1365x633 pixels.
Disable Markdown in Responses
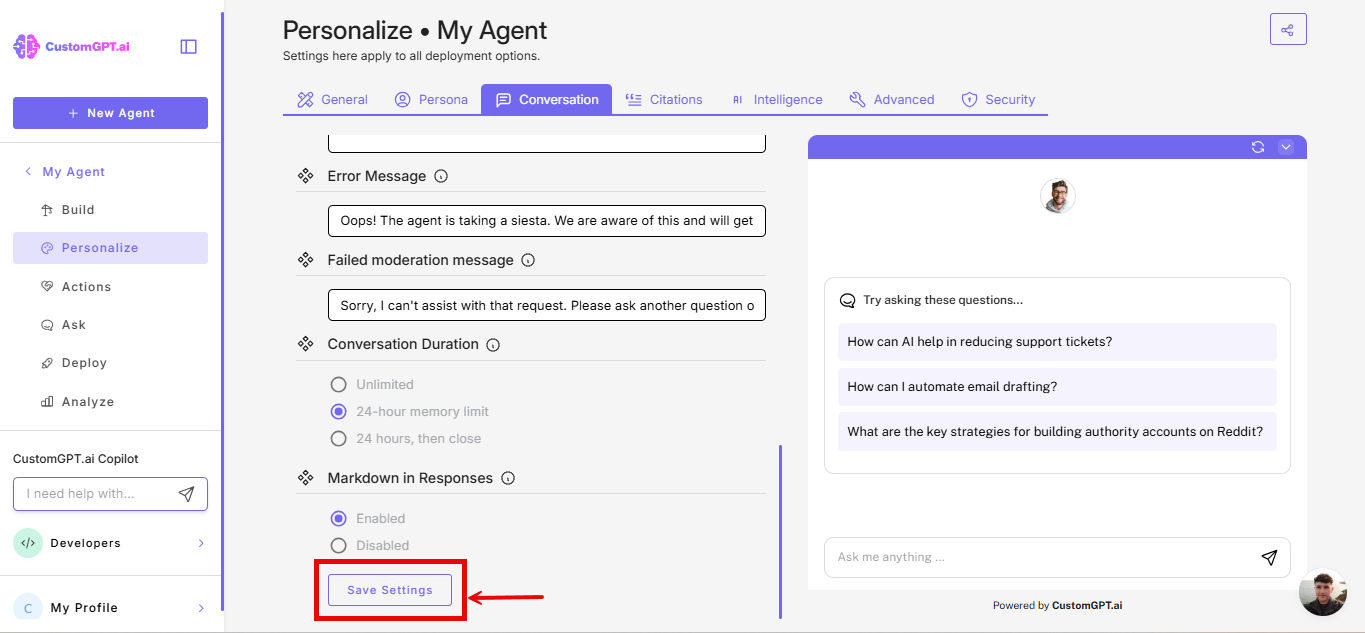[x=338, y=545]
